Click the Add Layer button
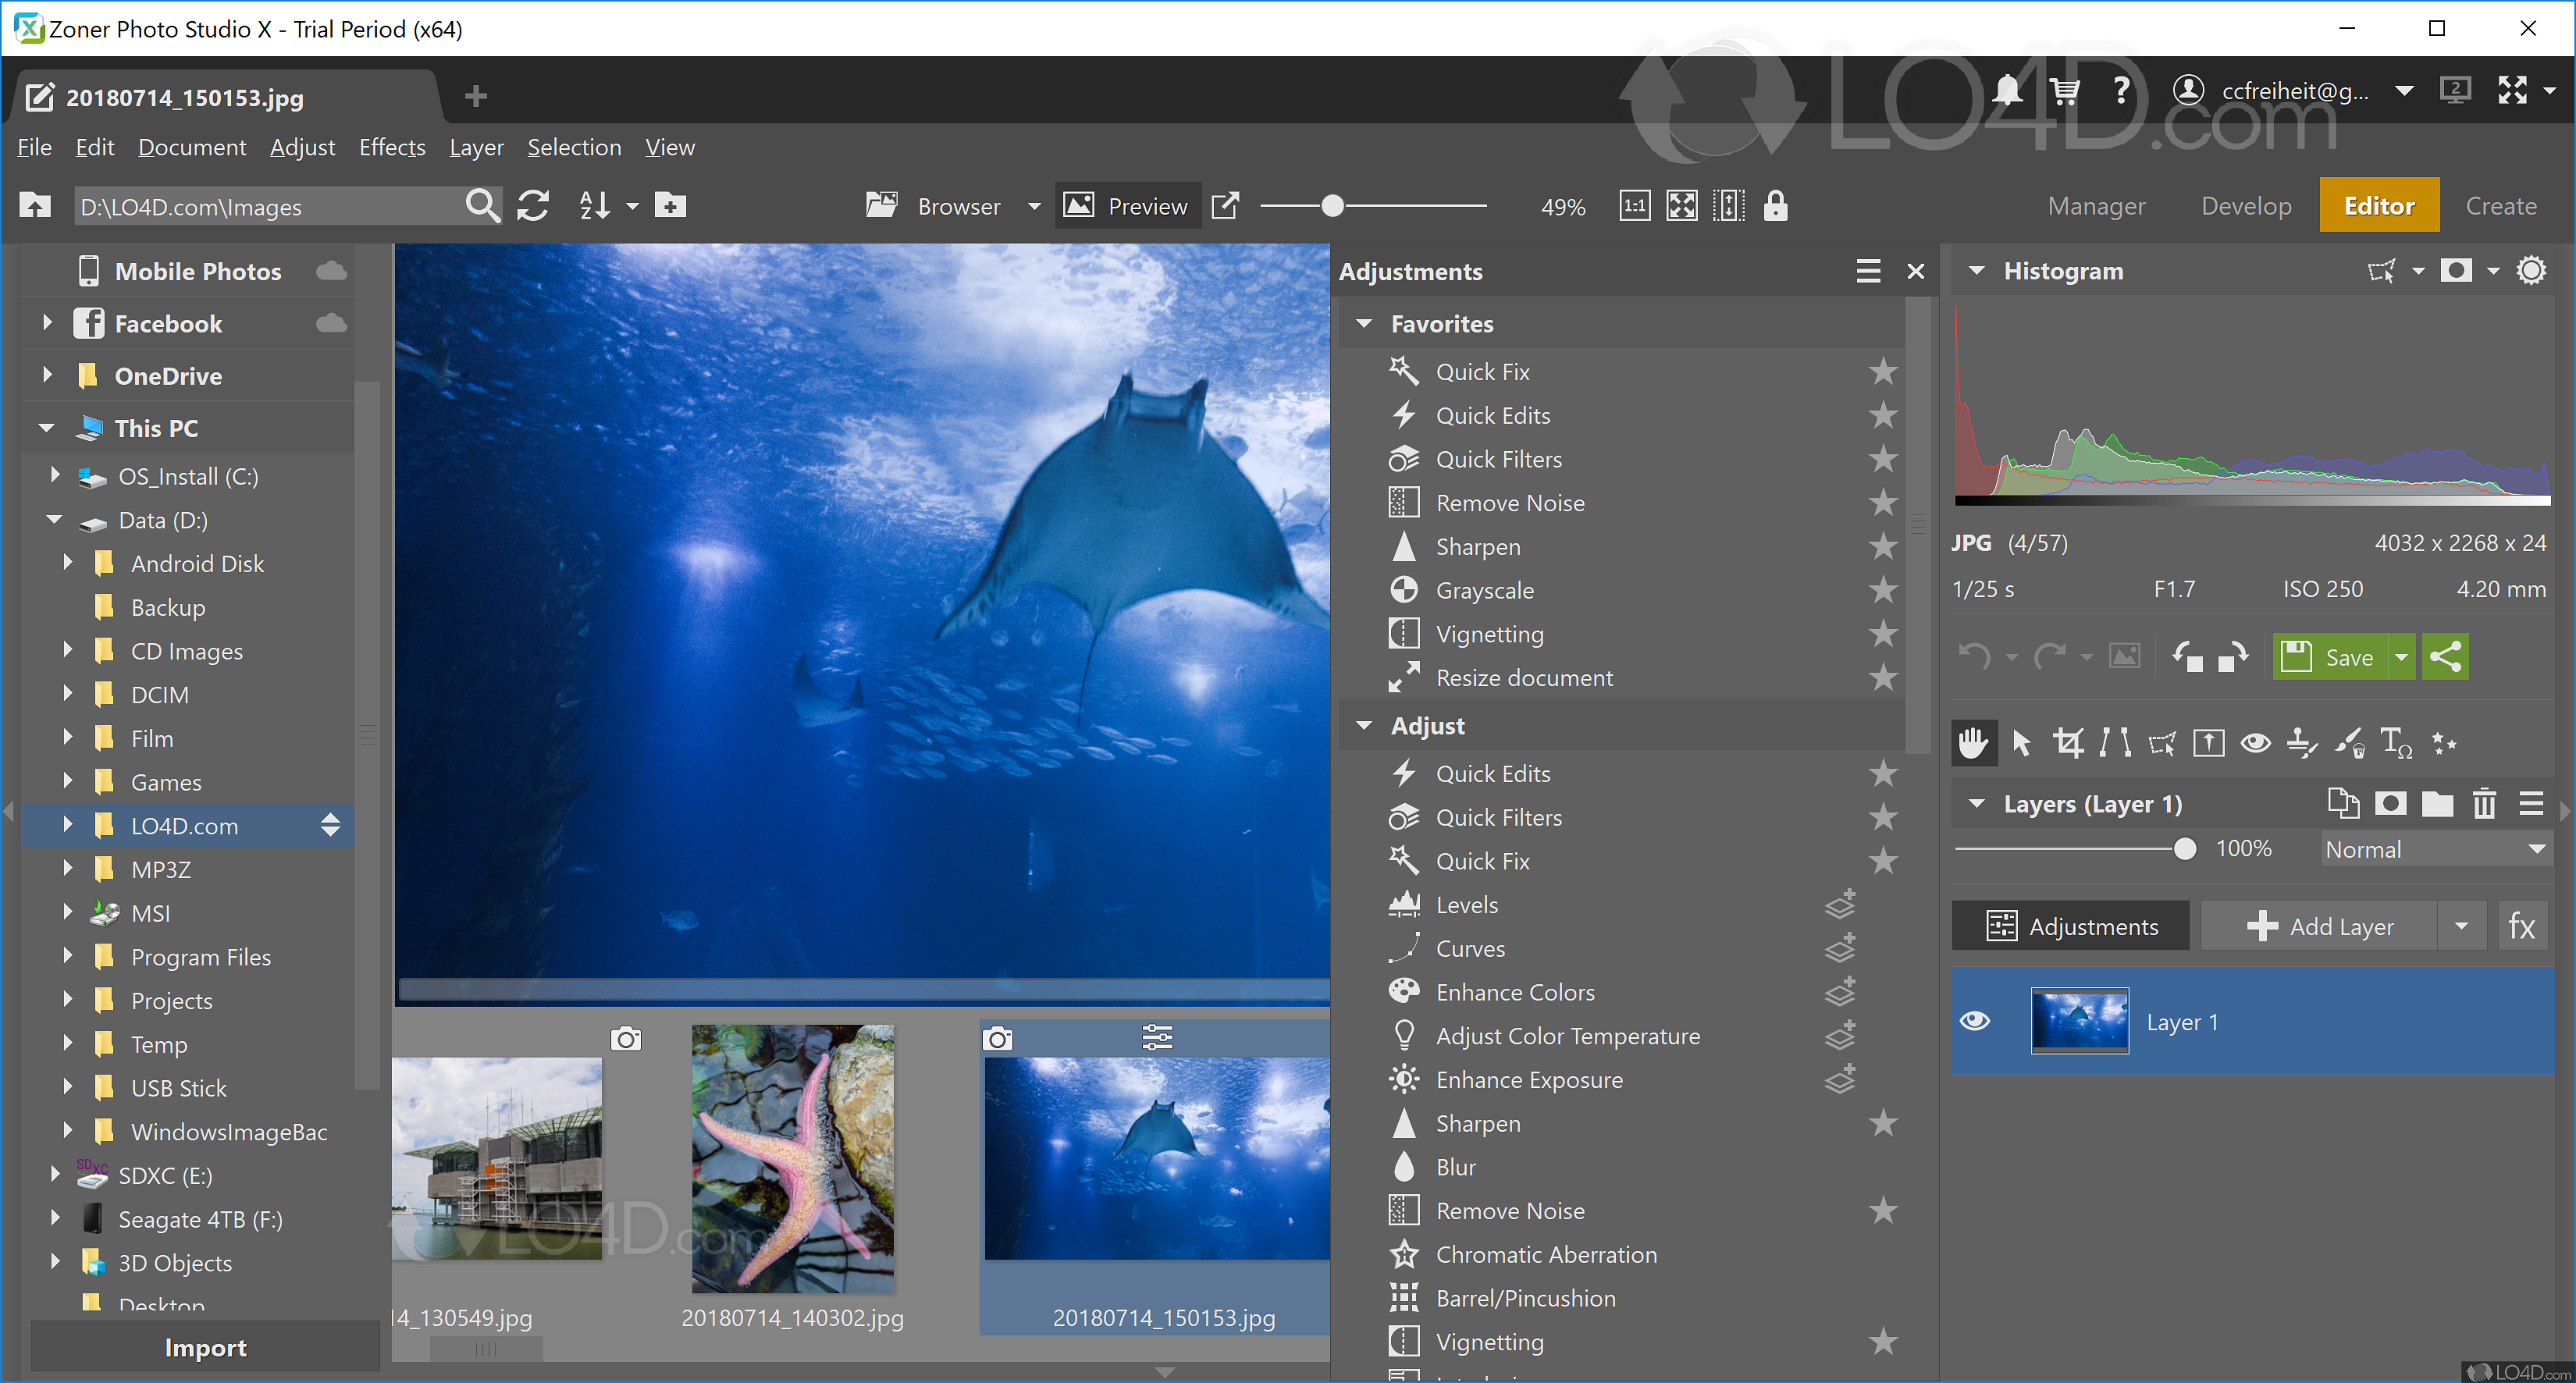 (2320, 926)
